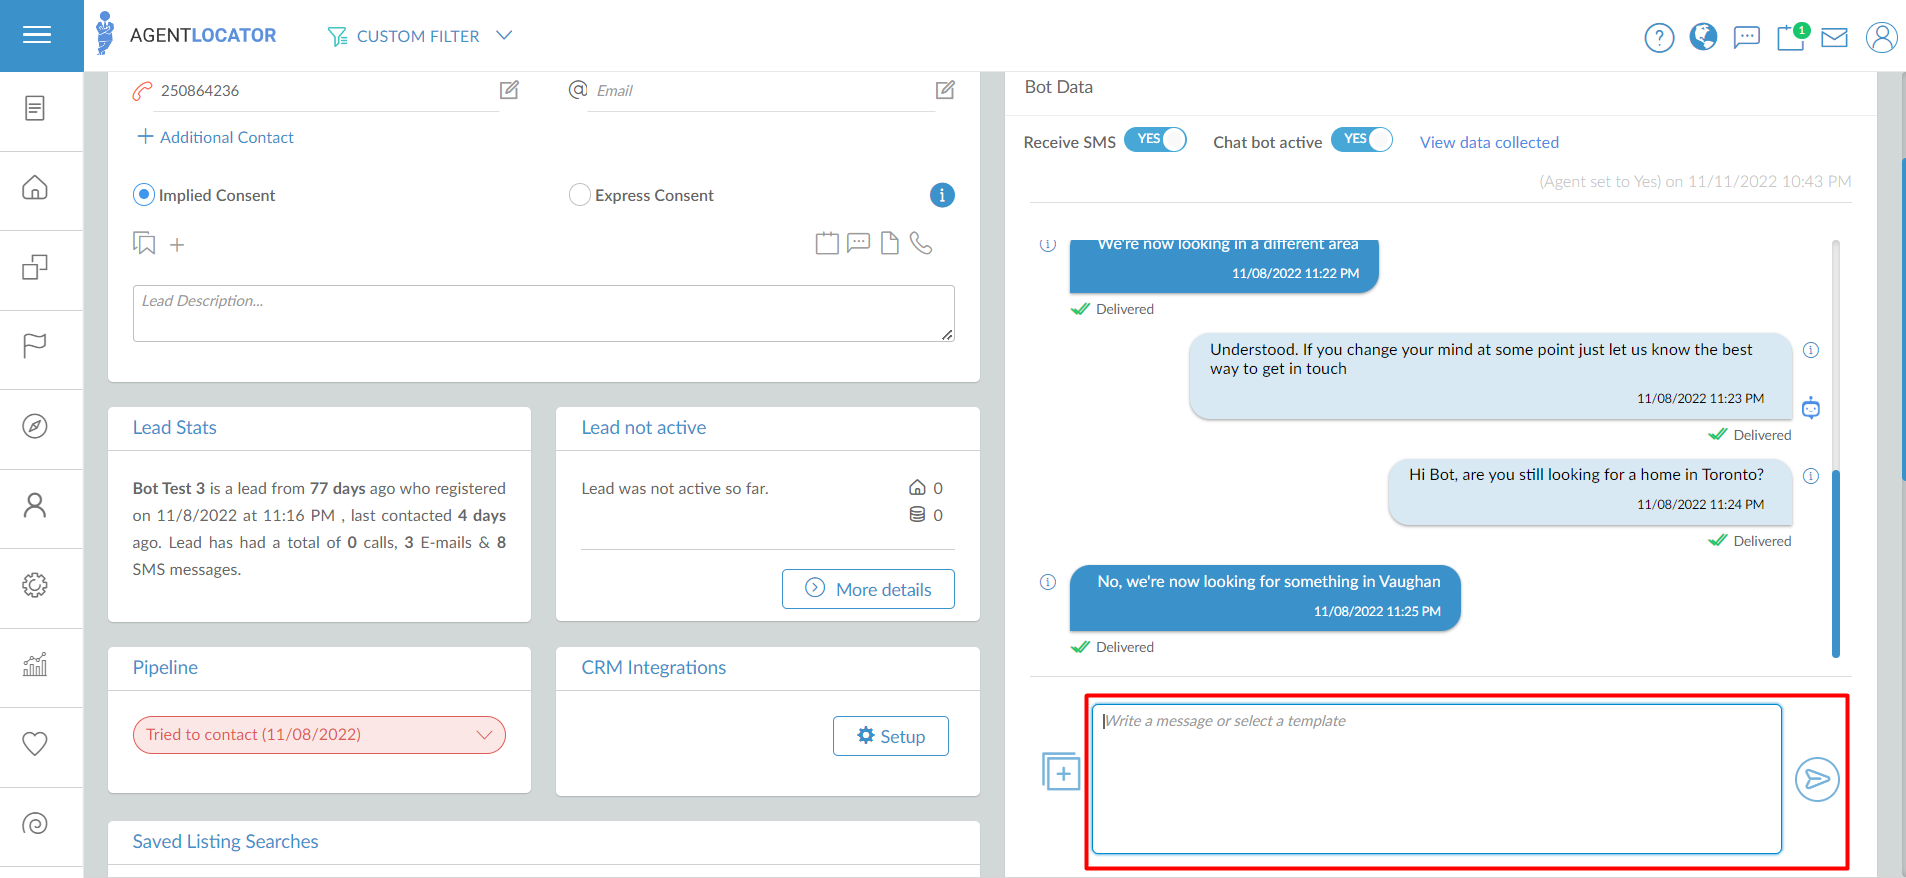Image resolution: width=1906 pixels, height=878 pixels.
Task: Open the mail envelope icon in header
Action: [1834, 38]
